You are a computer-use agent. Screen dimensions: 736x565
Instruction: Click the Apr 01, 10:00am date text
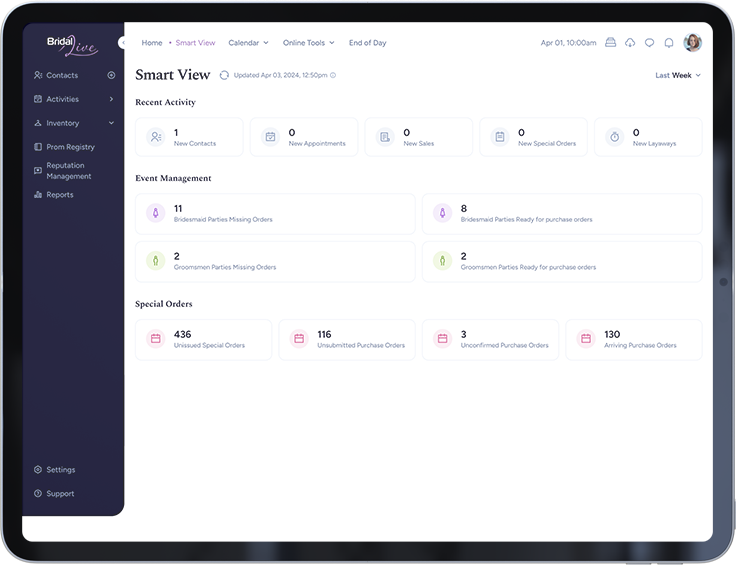(568, 43)
